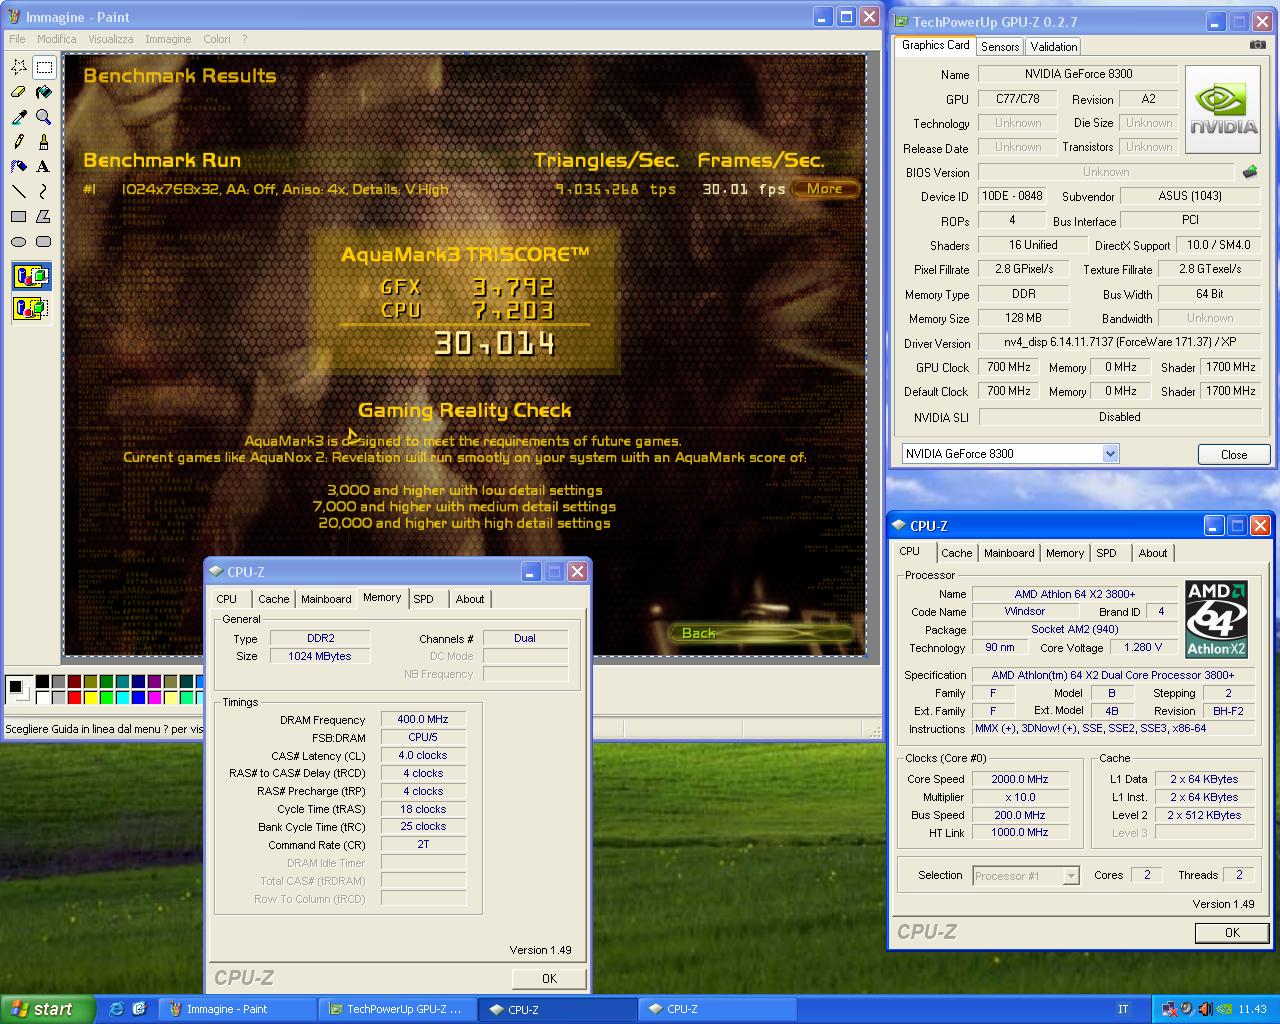Select the Text tool in Paint
The image size is (1280, 1024).
(43, 167)
